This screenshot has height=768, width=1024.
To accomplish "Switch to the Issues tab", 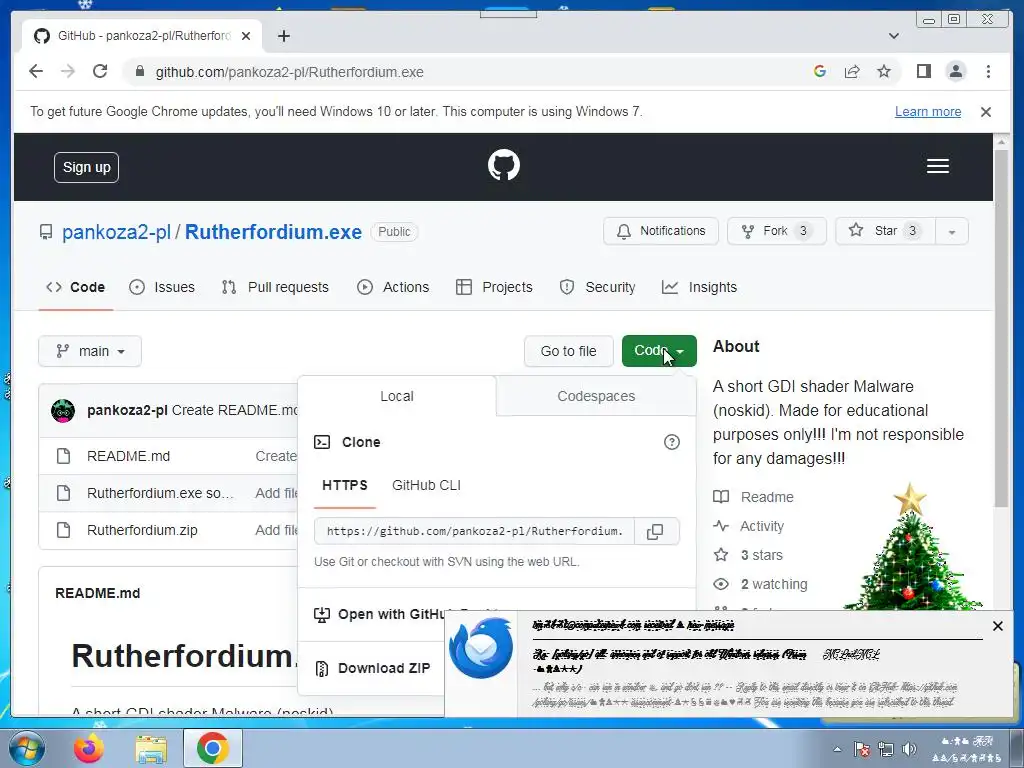I will tap(163, 287).
